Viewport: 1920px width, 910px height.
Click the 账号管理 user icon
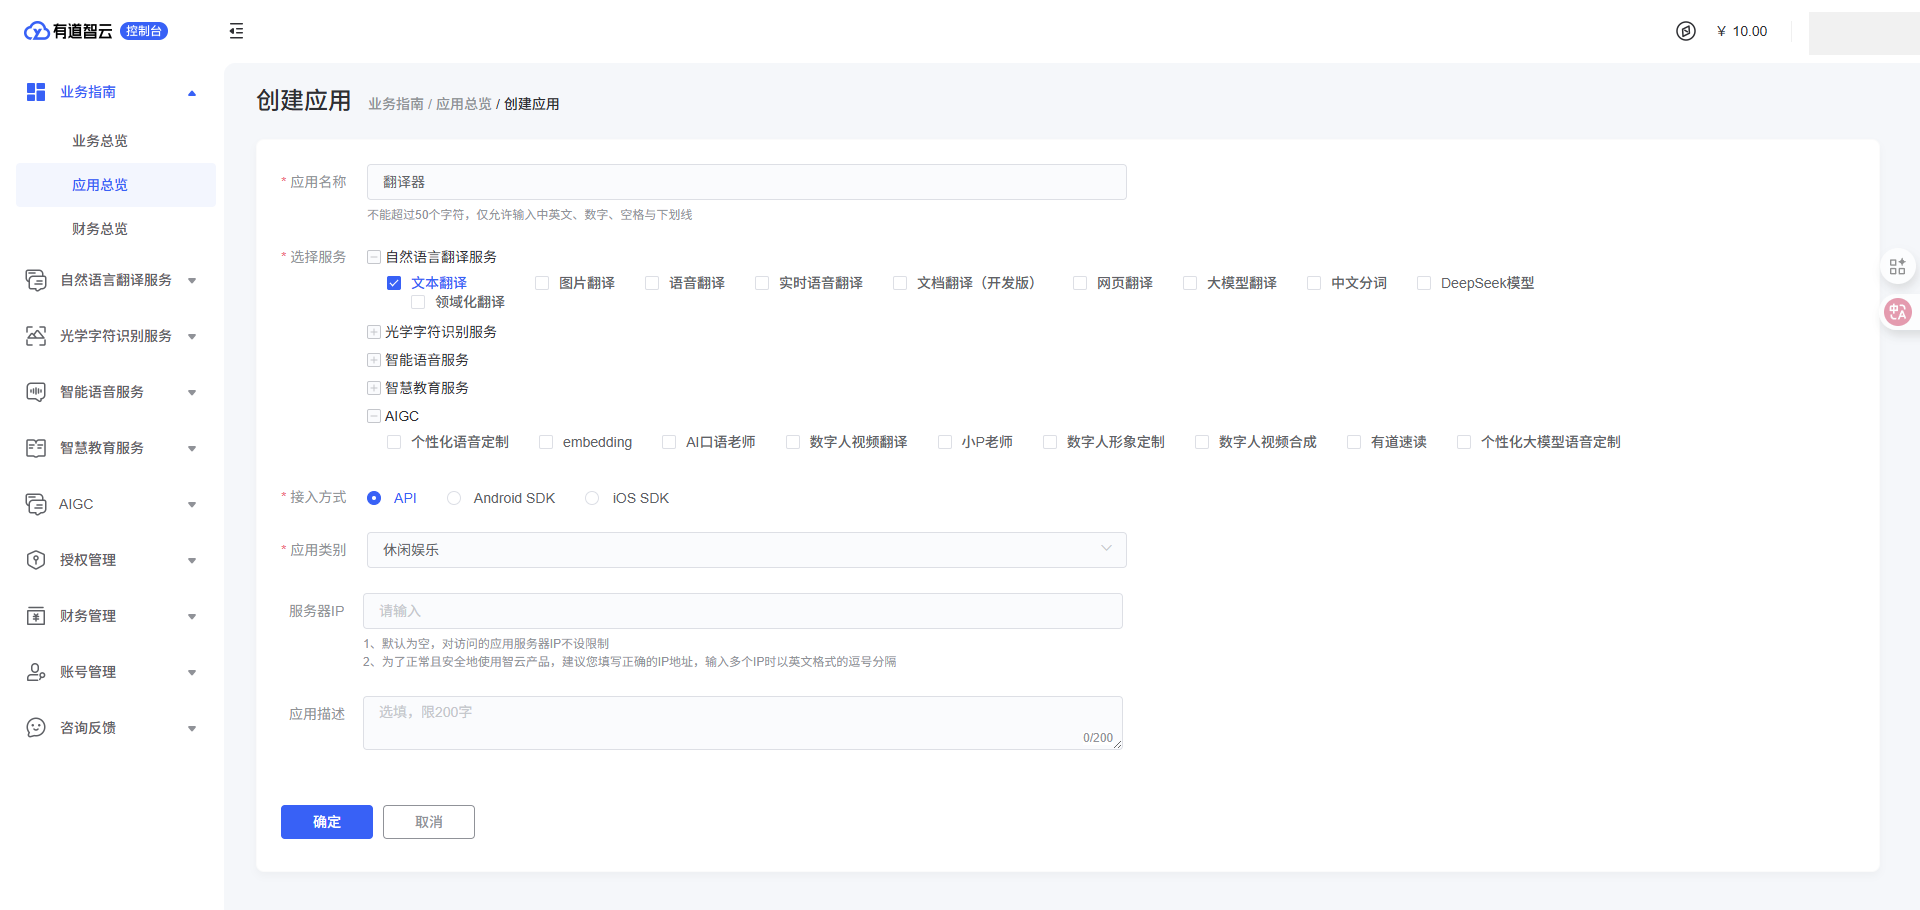click(x=36, y=672)
